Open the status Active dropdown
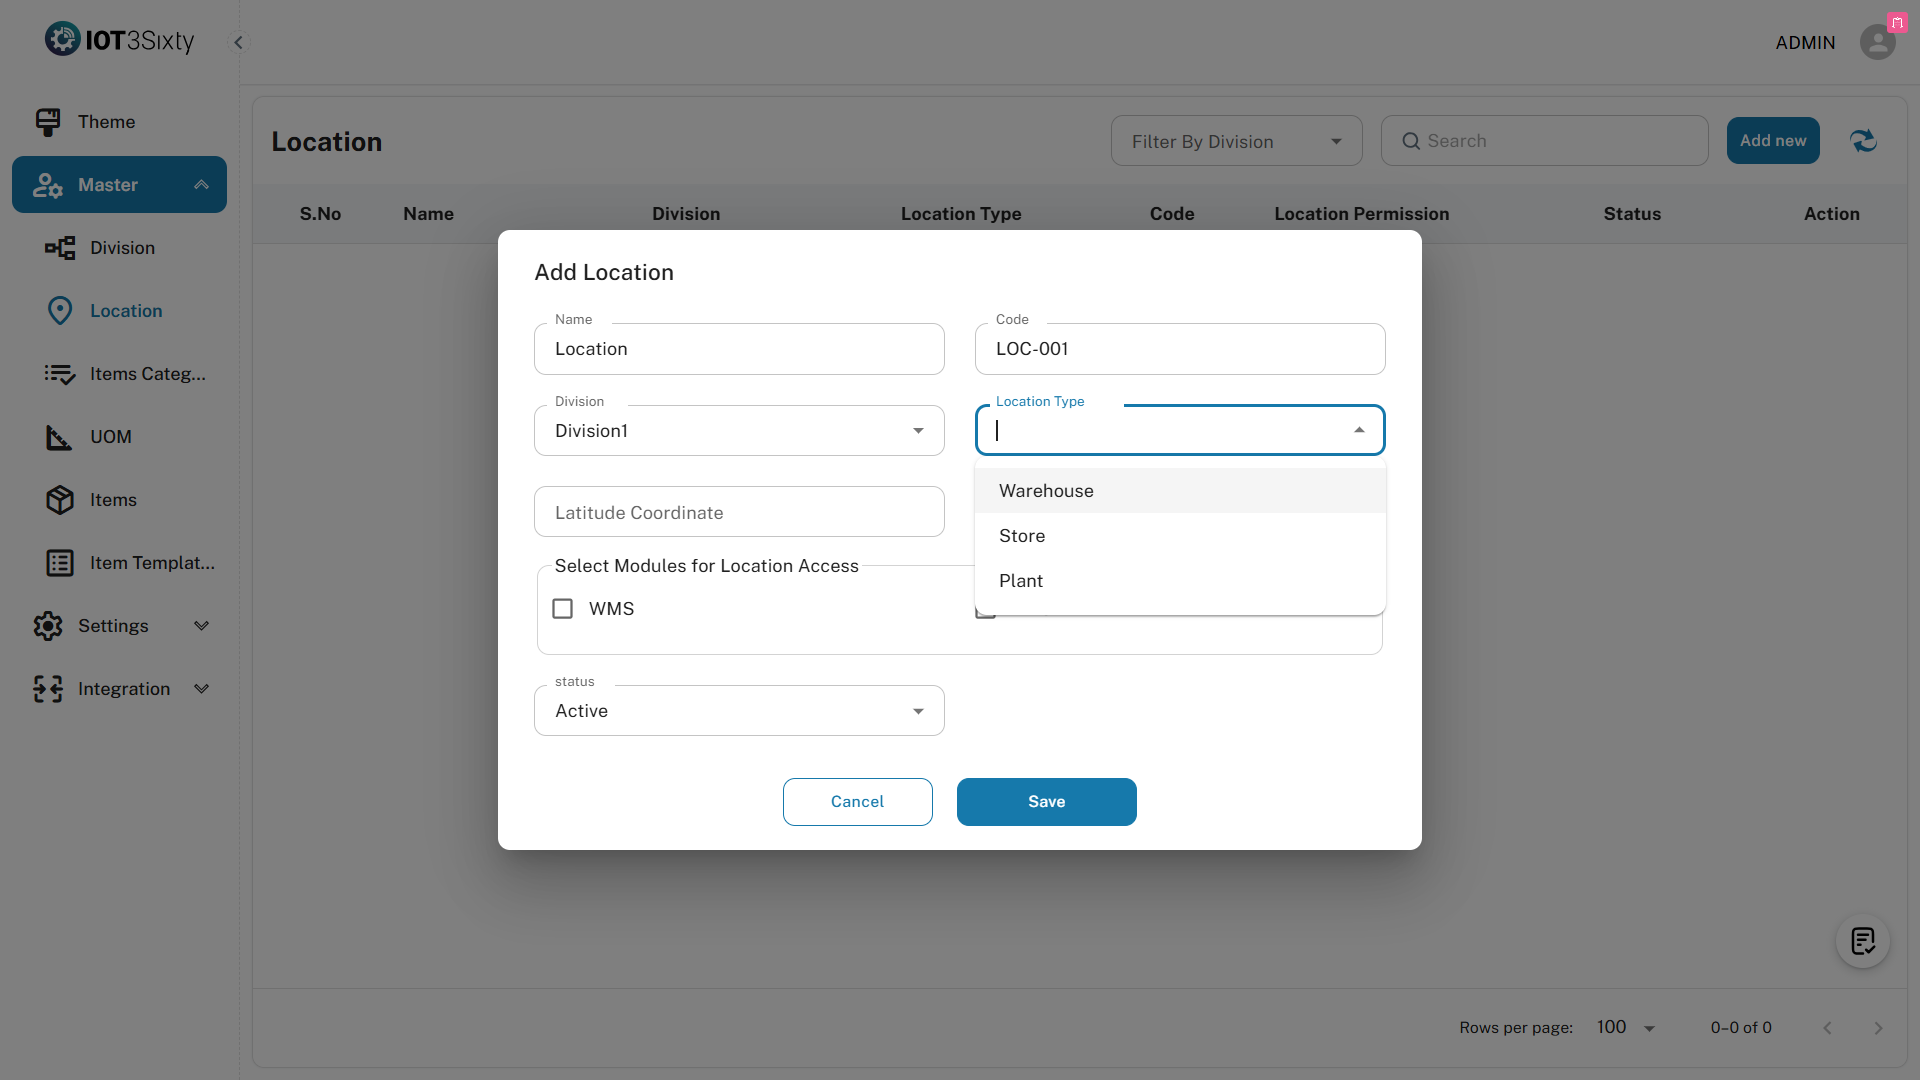 click(738, 711)
